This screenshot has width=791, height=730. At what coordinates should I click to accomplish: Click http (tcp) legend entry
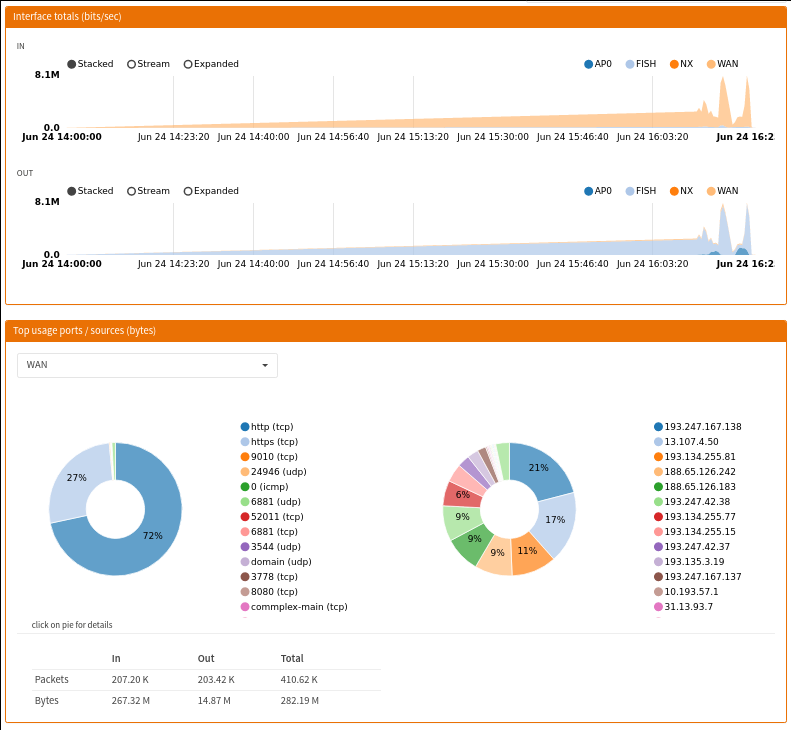pos(267,427)
